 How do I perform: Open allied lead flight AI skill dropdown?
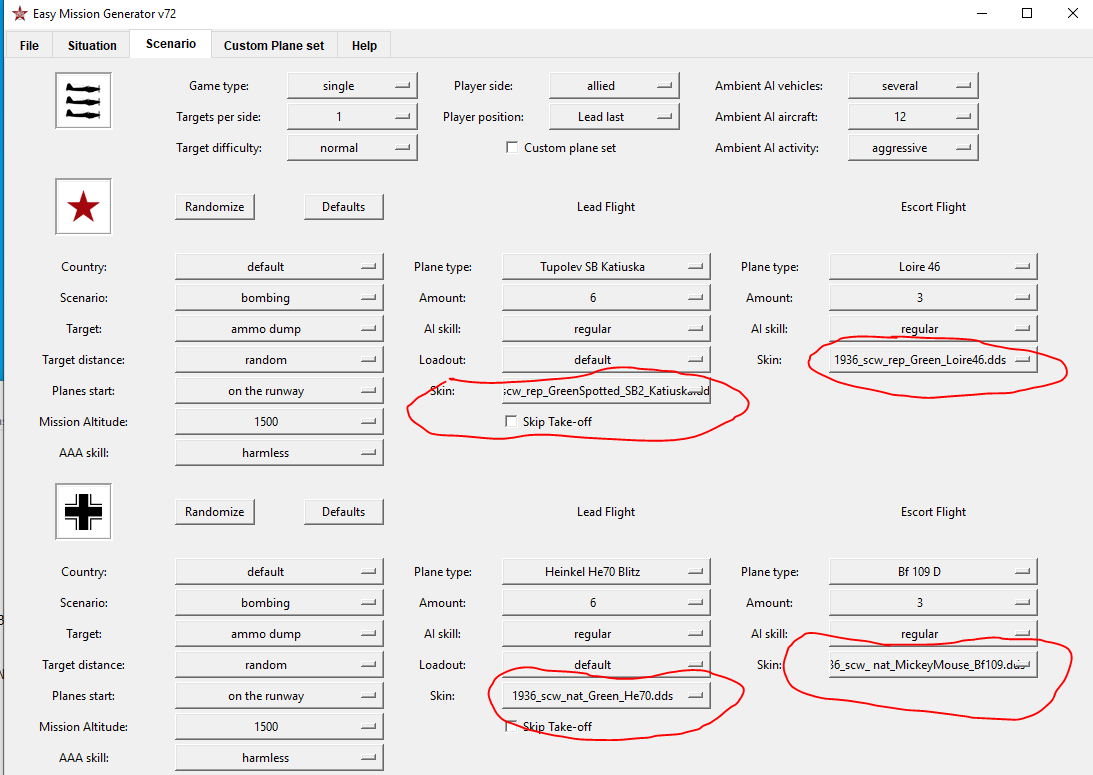coord(606,329)
